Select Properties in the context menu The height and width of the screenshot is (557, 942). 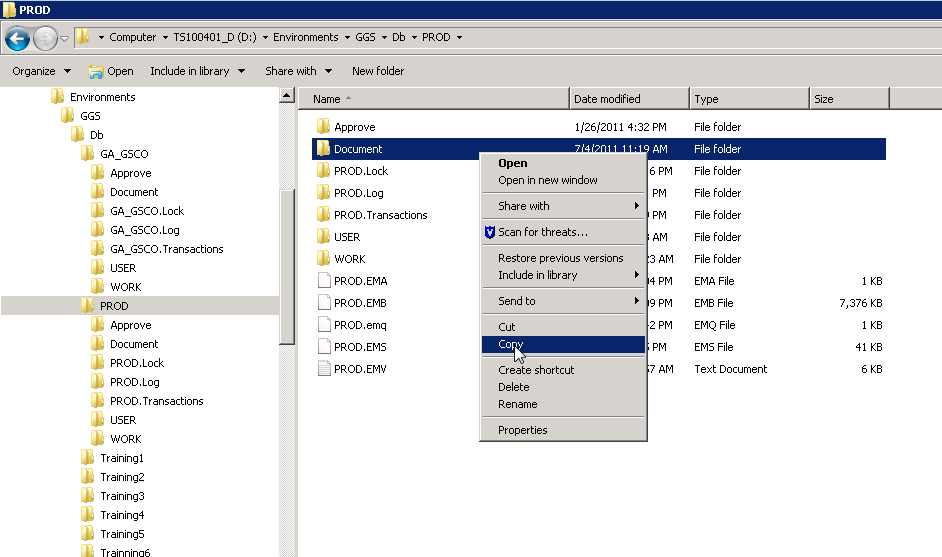523,430
